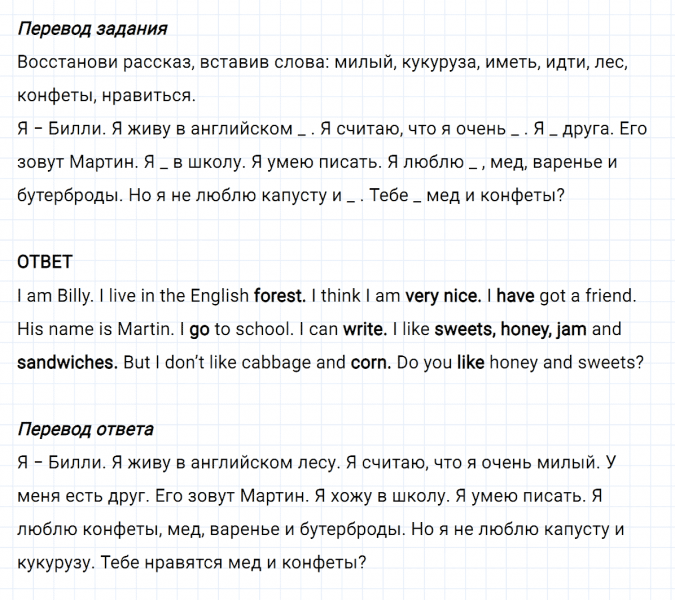This screenshot has height=600, width=675.
Task: Click the 'Перевод ответа' heading
Action: point(85,429)
